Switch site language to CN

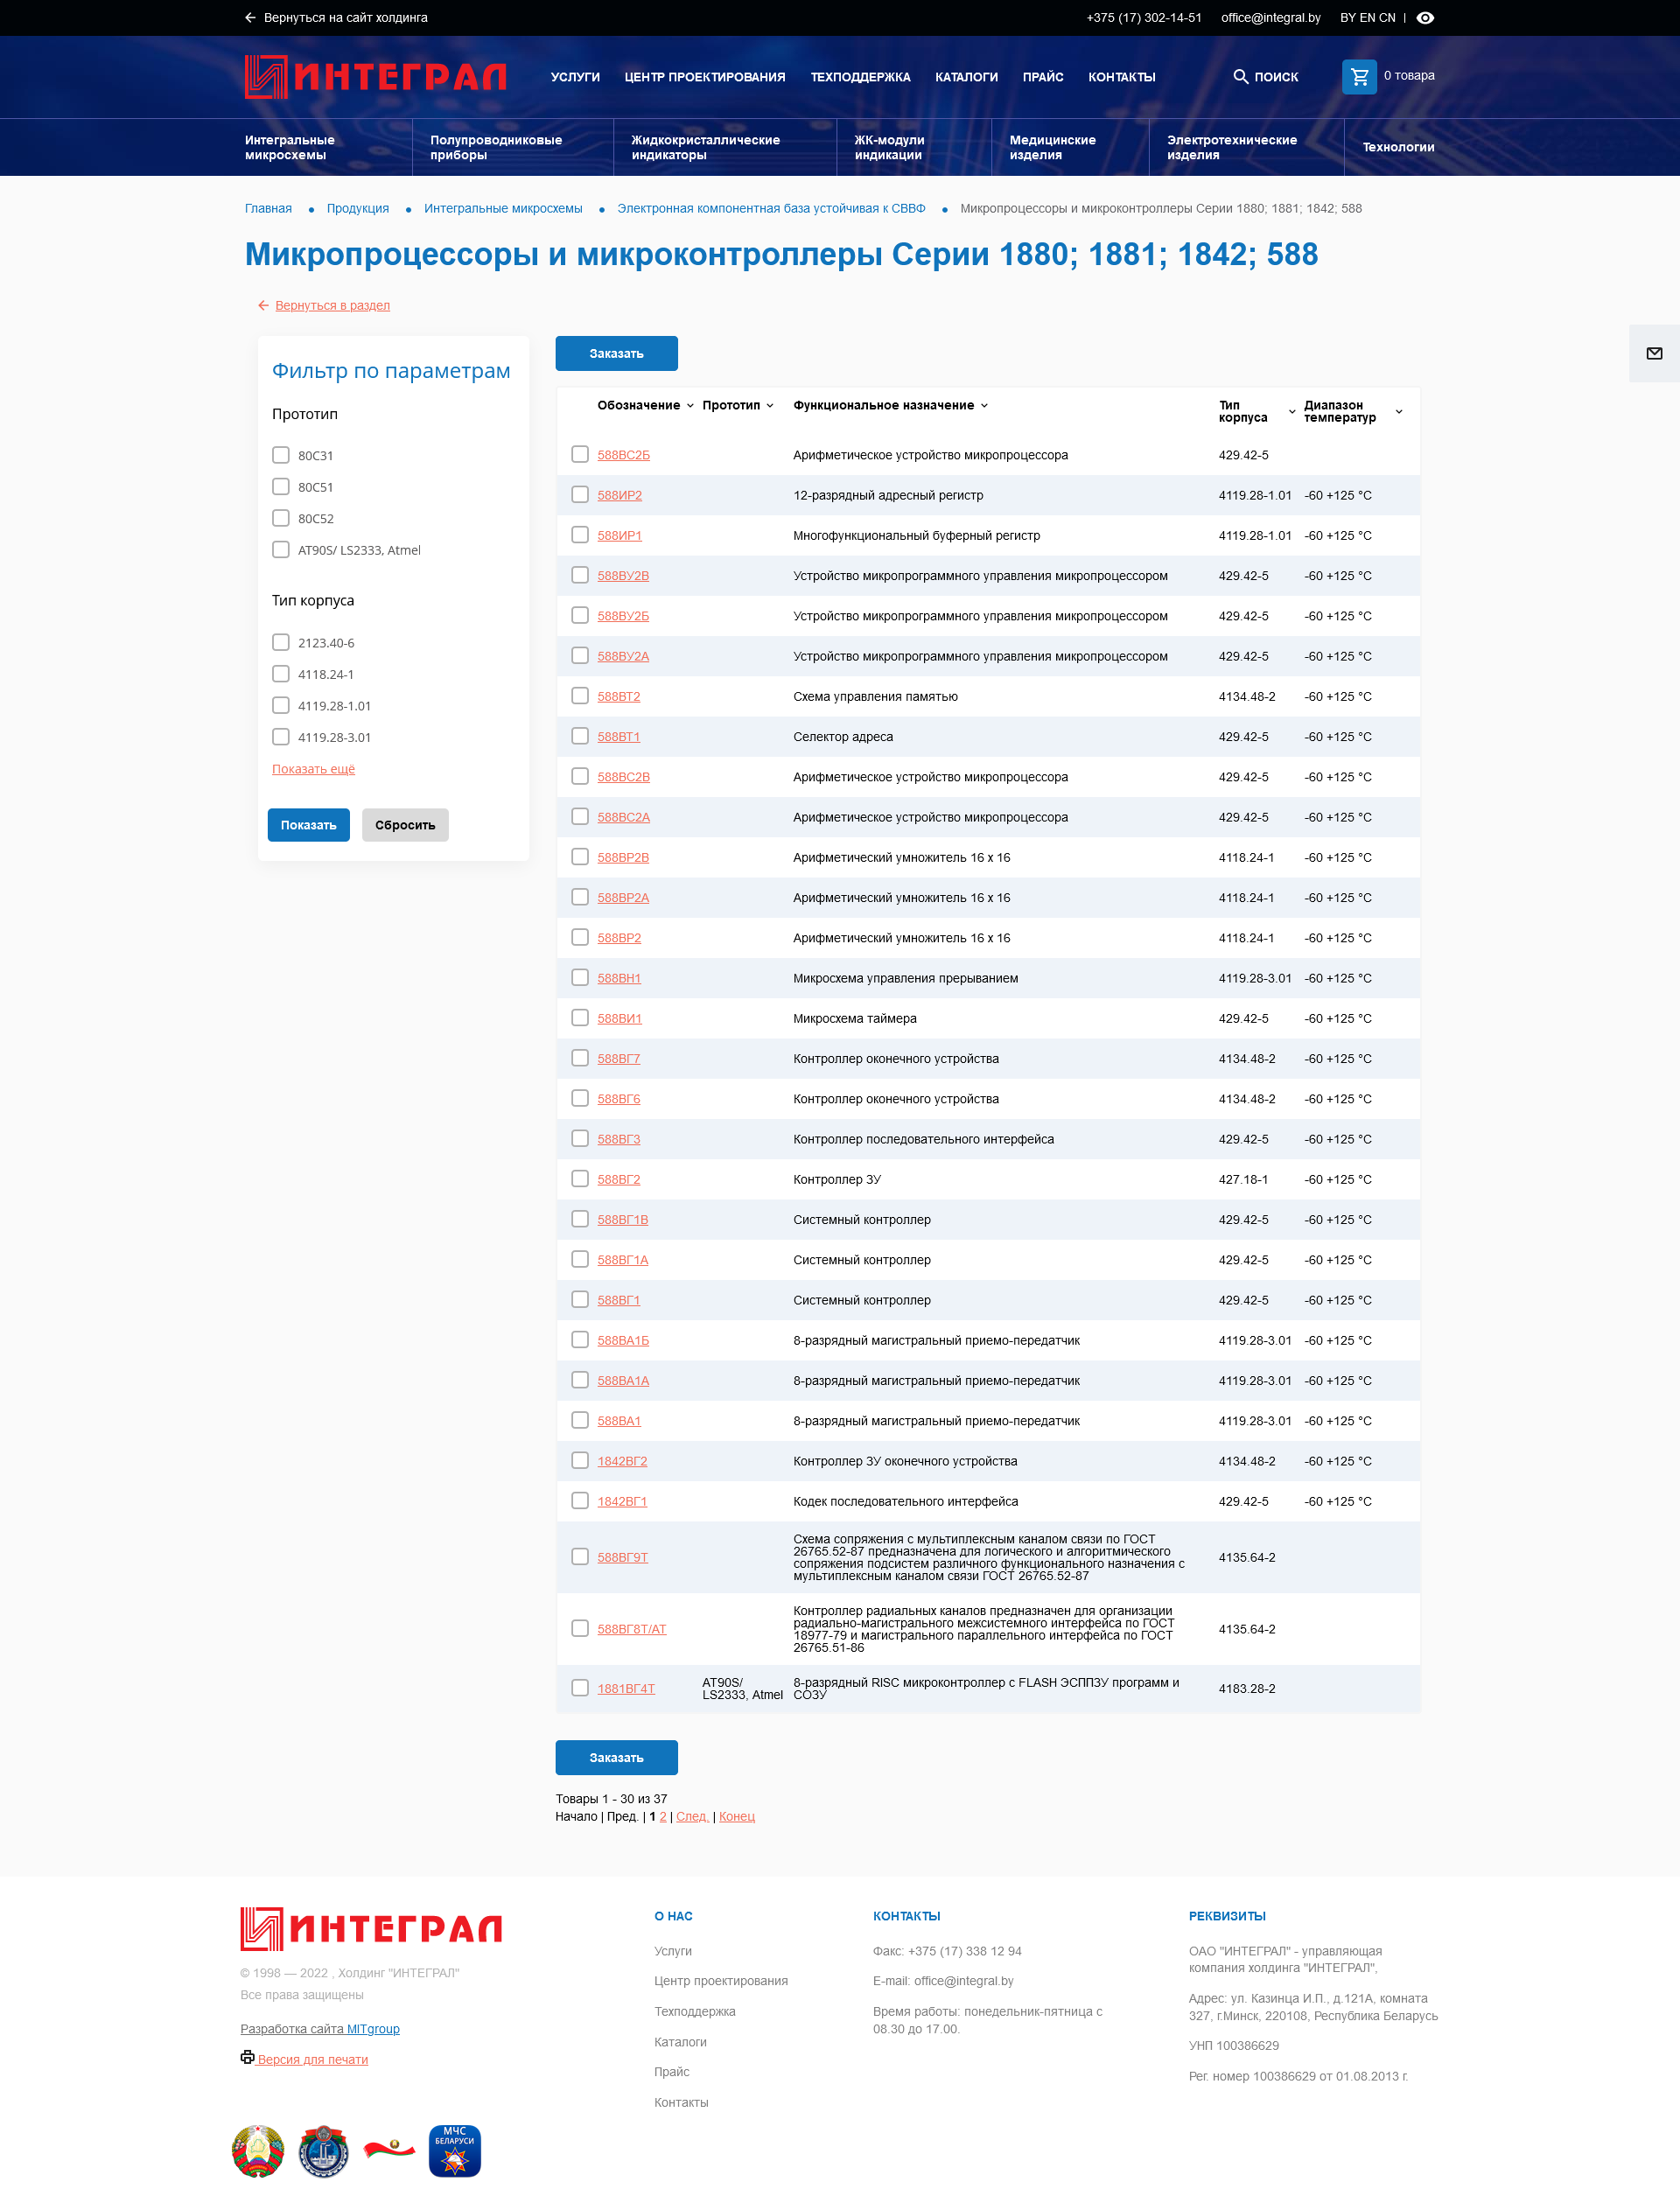click(x=1387, y=18)
